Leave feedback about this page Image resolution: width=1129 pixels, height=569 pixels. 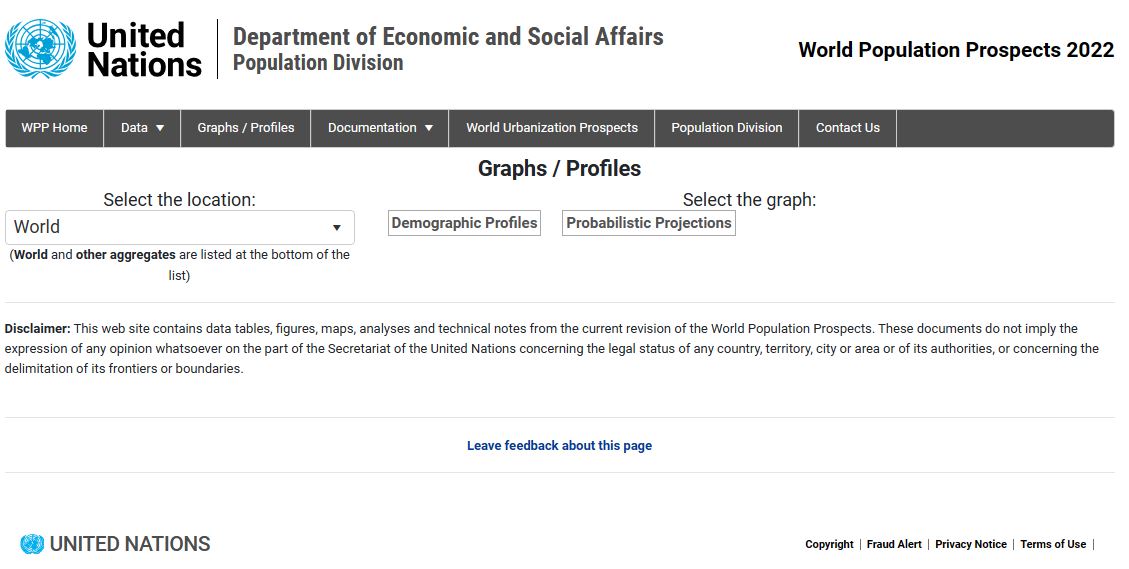(559, 446)
